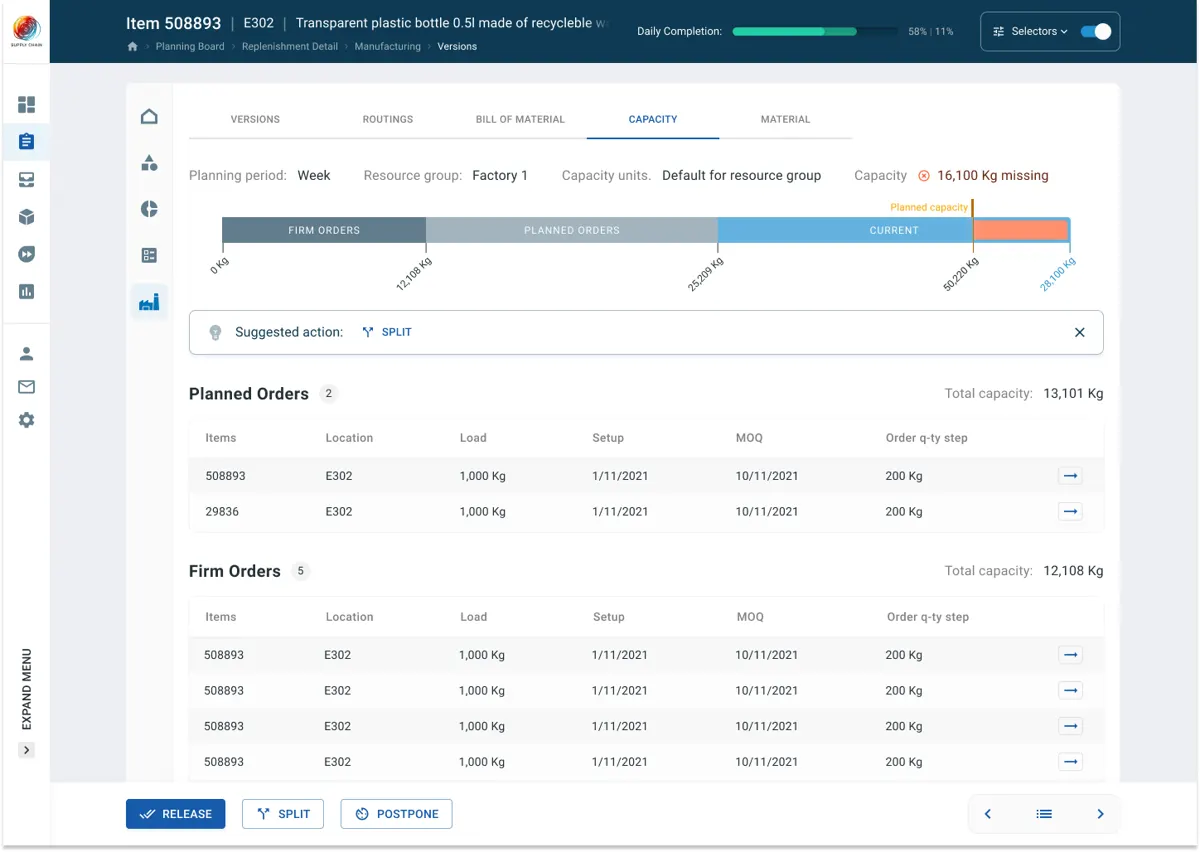Open the user profile icon
Image resolution: width=1200 pixels, height=852 pixels.
coord(27,354)
